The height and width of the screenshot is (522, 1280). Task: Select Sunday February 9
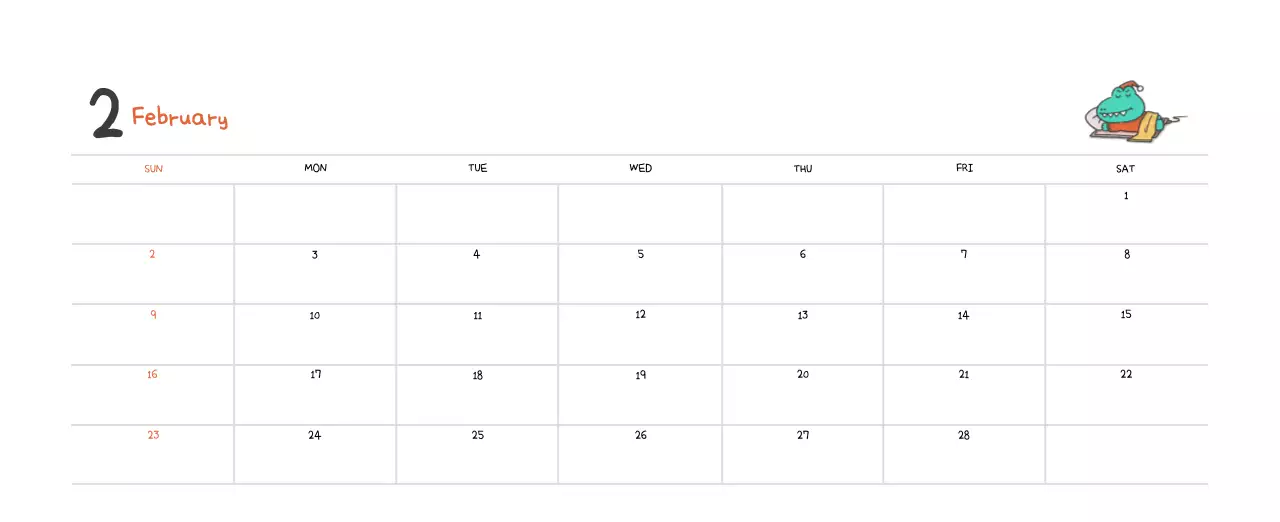pyautogui.click(x=153, y=334)
